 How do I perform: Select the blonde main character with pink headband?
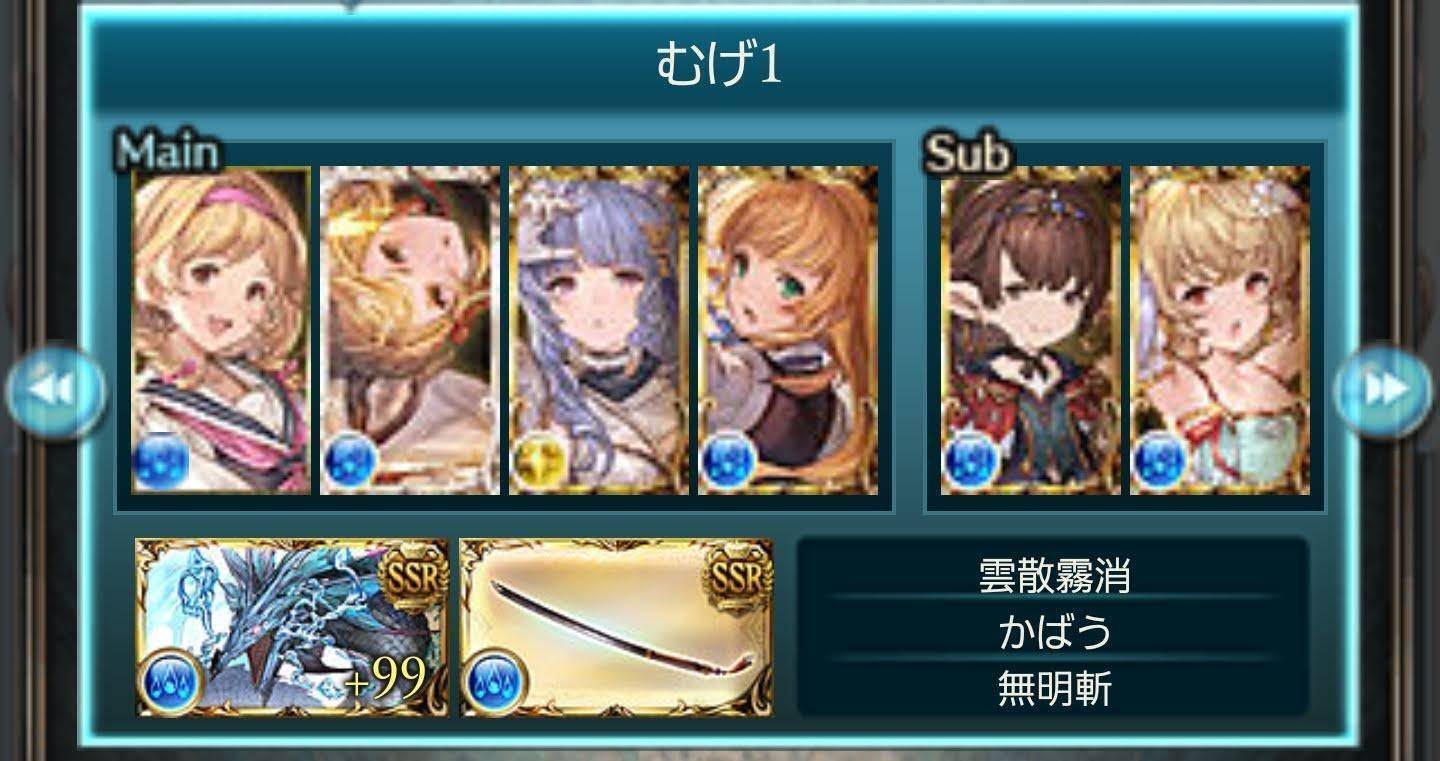point(221,330)
